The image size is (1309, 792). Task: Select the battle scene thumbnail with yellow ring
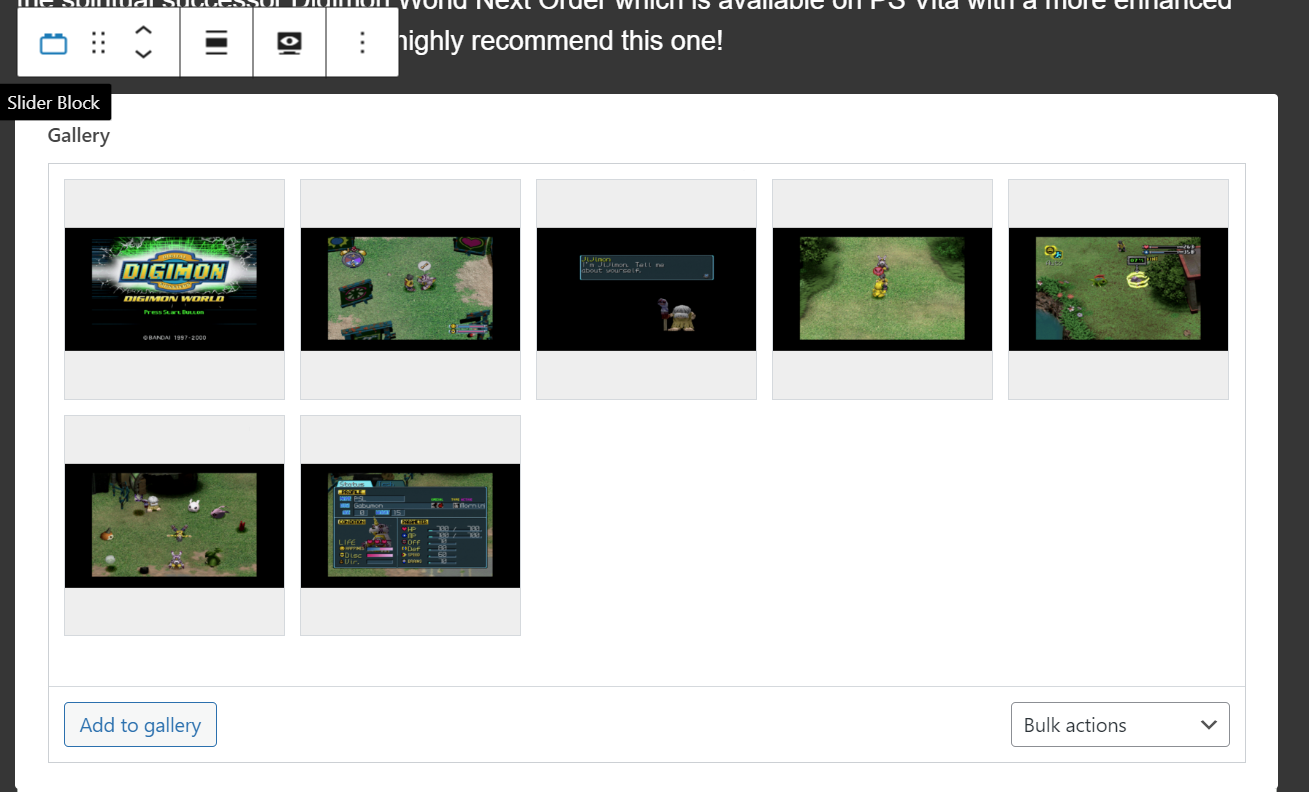click(1118, 289)
